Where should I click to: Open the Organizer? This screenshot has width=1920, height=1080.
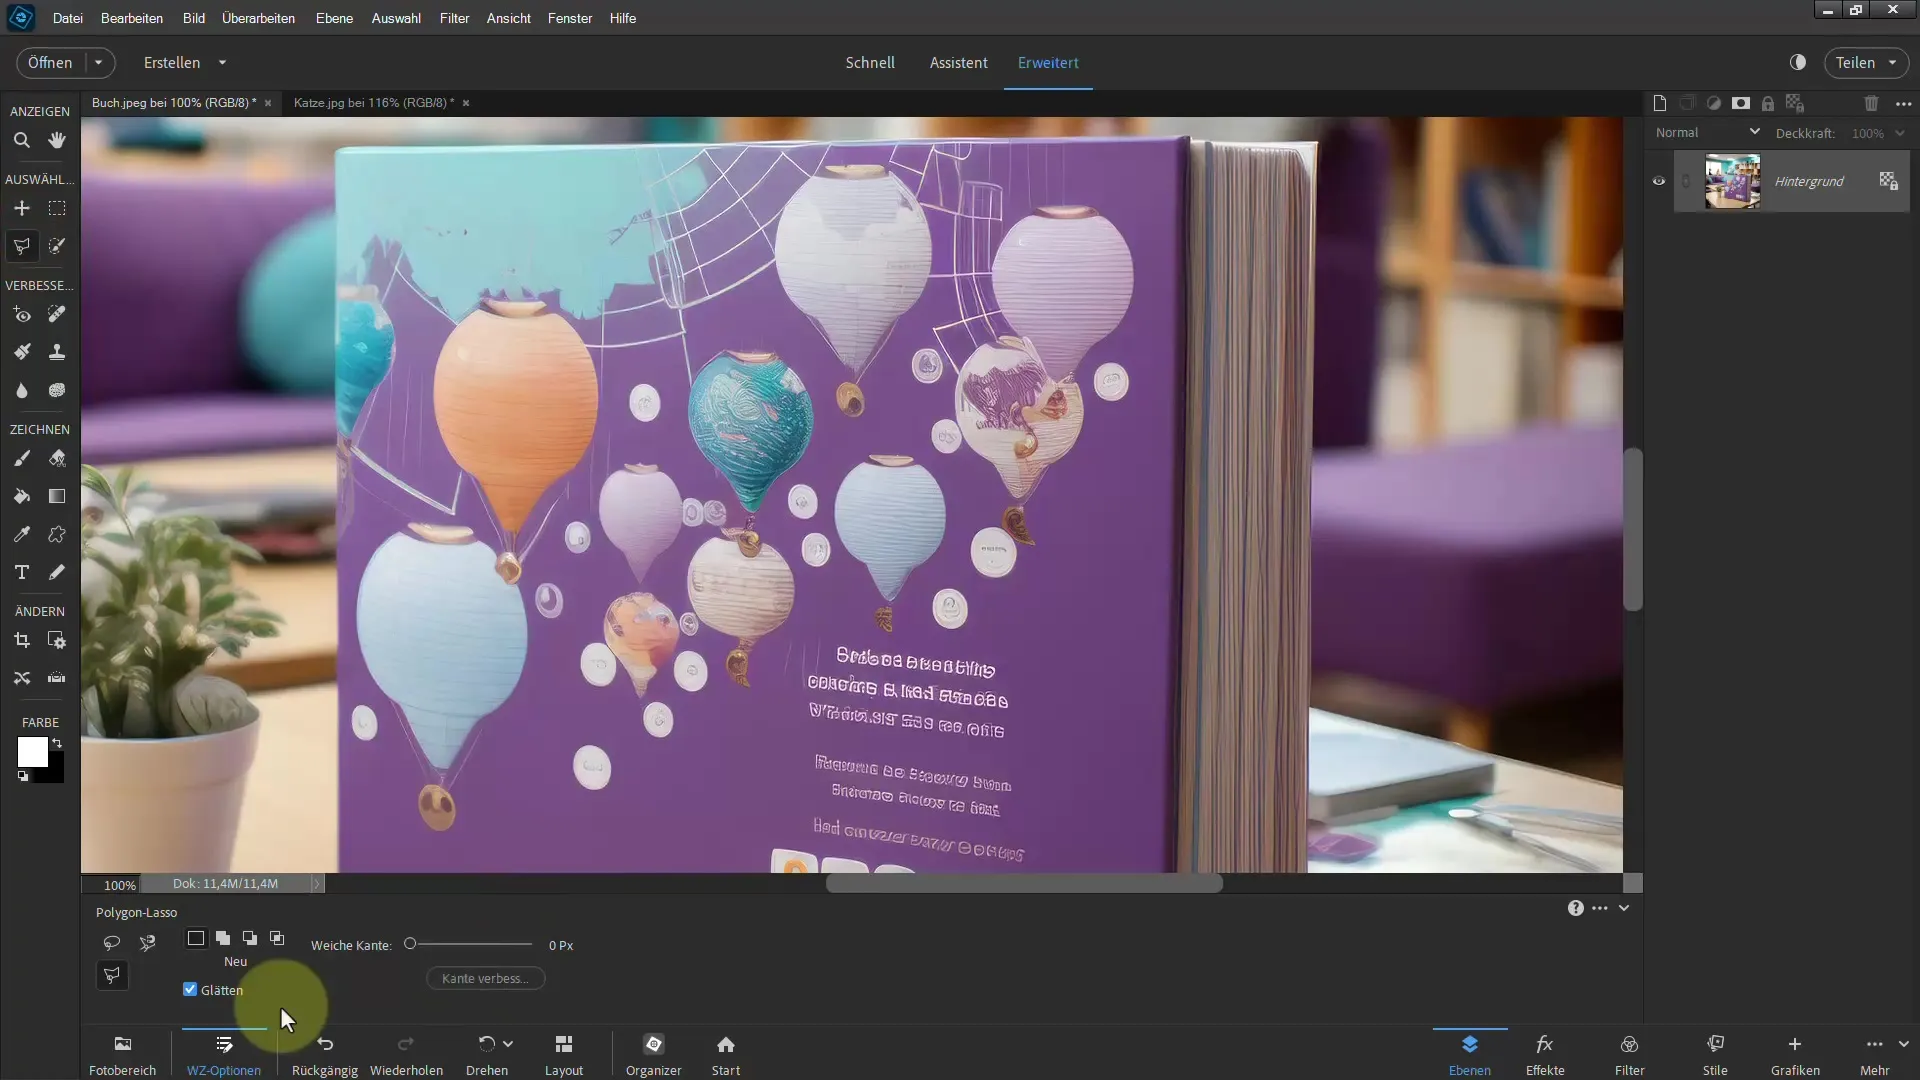654,1054
